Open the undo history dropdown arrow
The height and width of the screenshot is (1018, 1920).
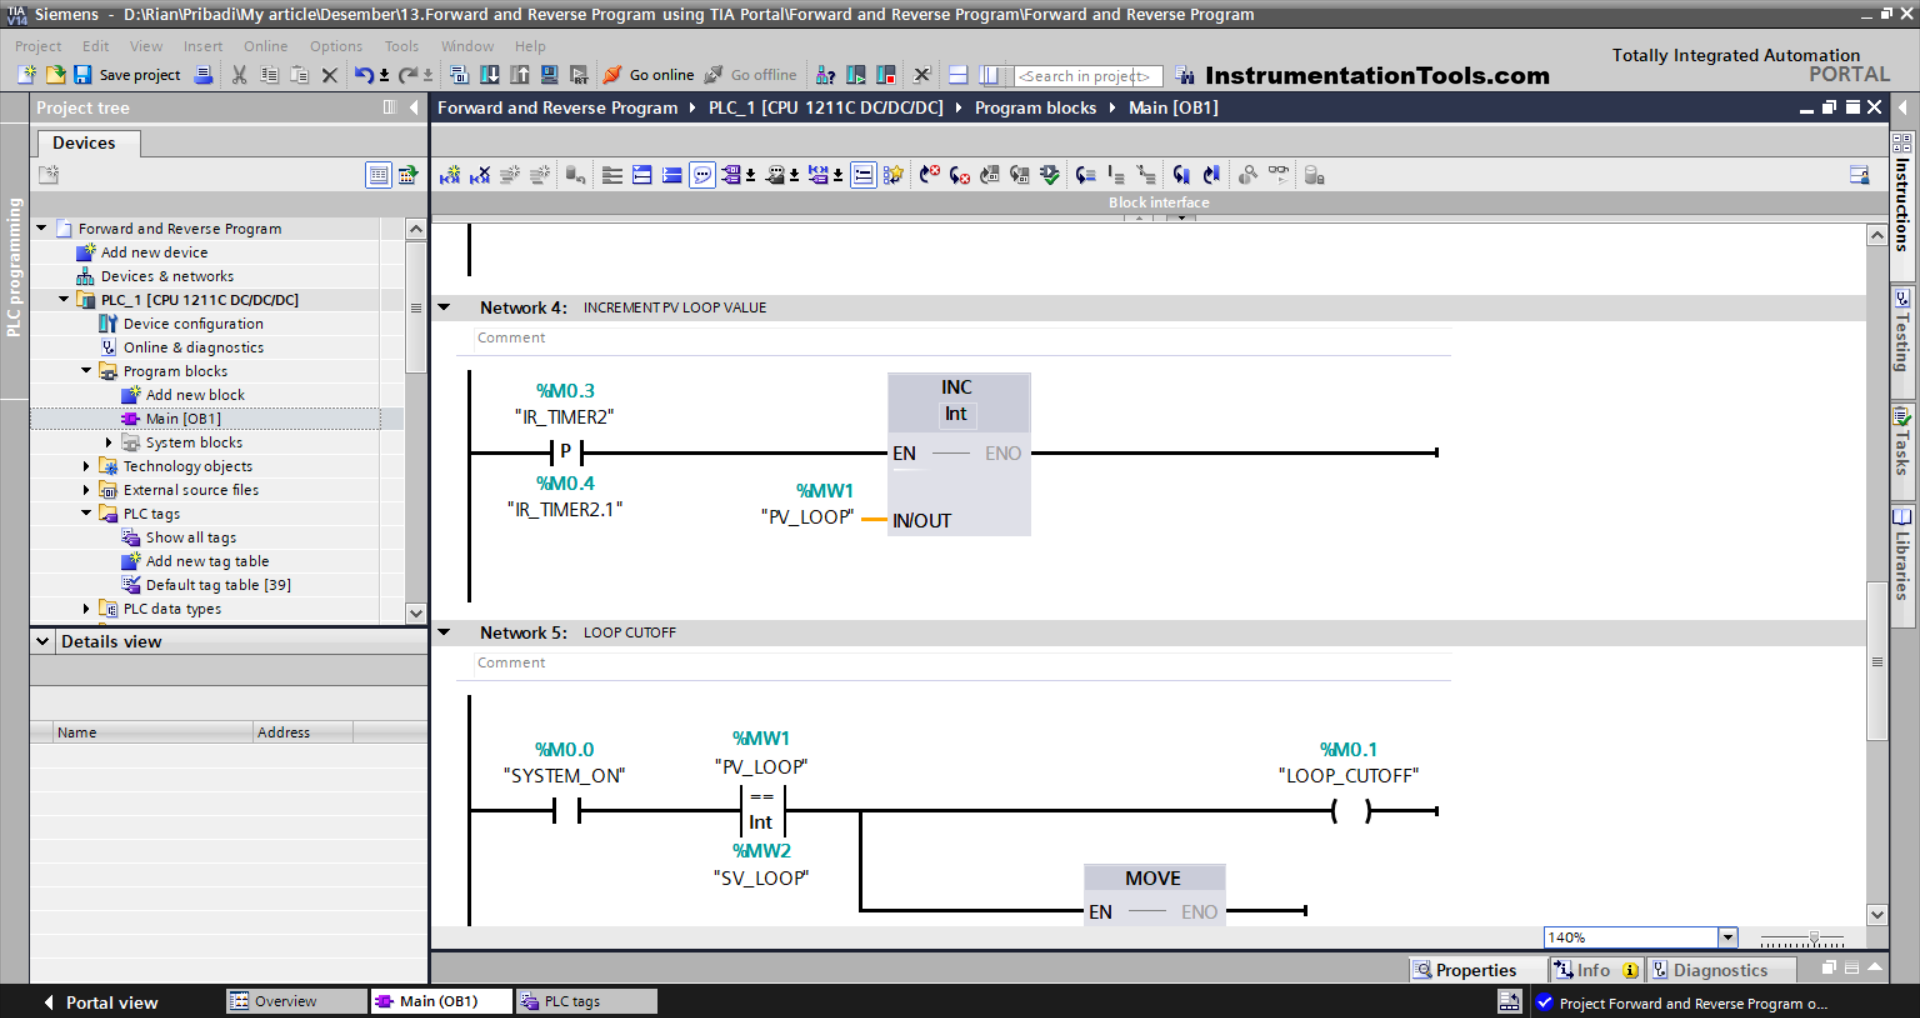(384, 75)
